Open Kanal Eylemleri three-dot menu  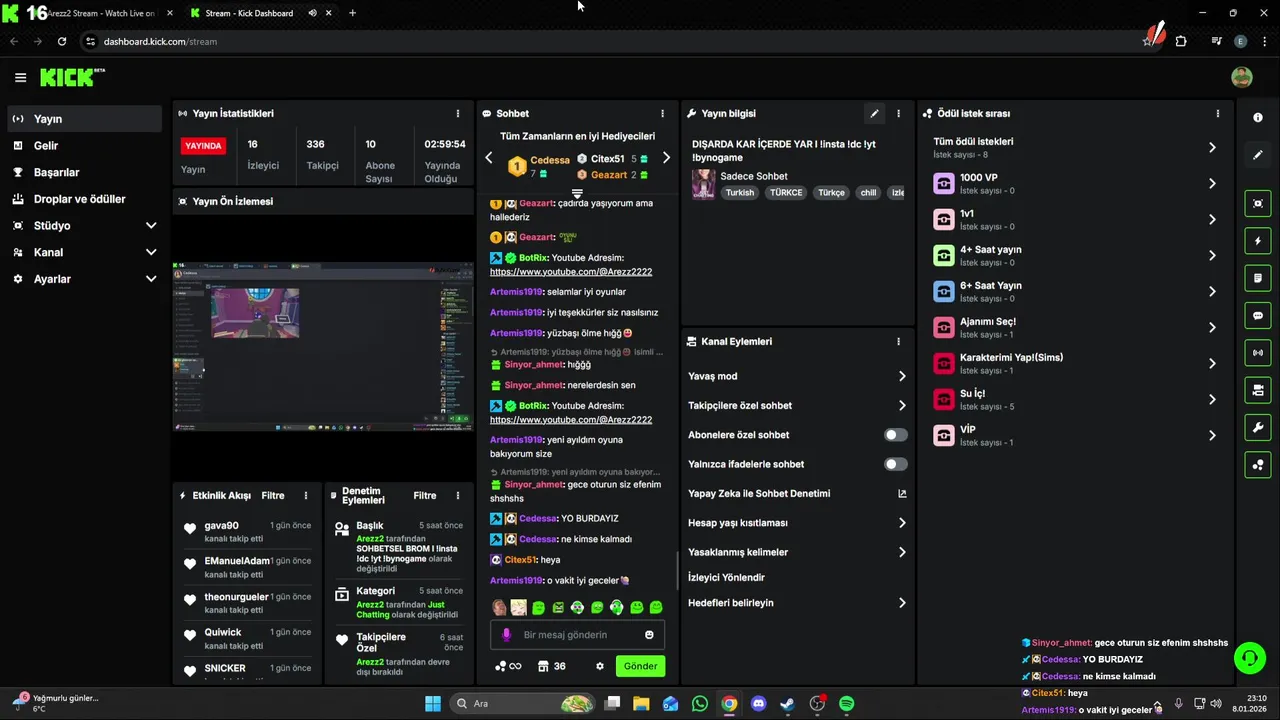tap(898, 341)
